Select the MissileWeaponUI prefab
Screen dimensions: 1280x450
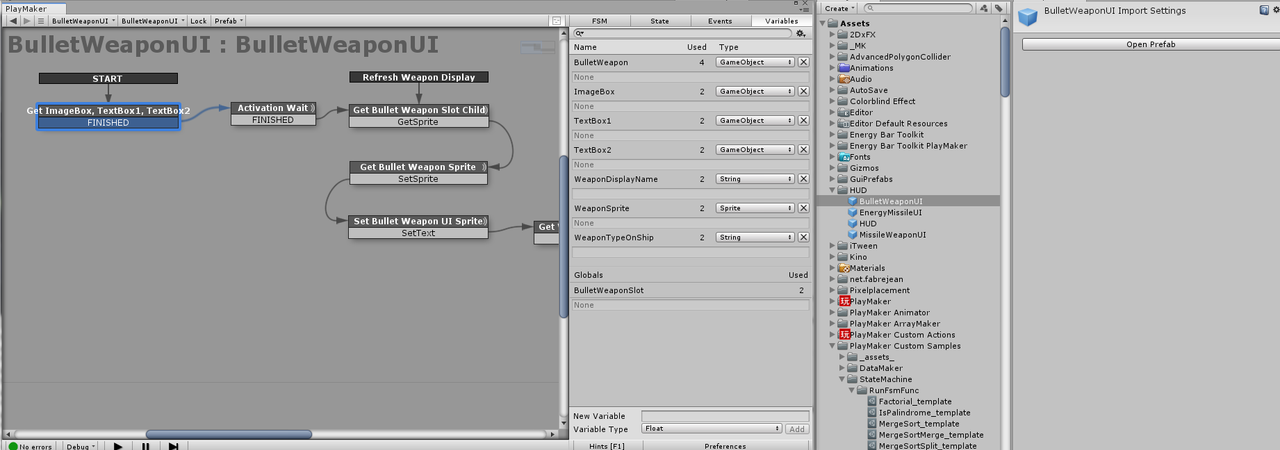(892, 235)
